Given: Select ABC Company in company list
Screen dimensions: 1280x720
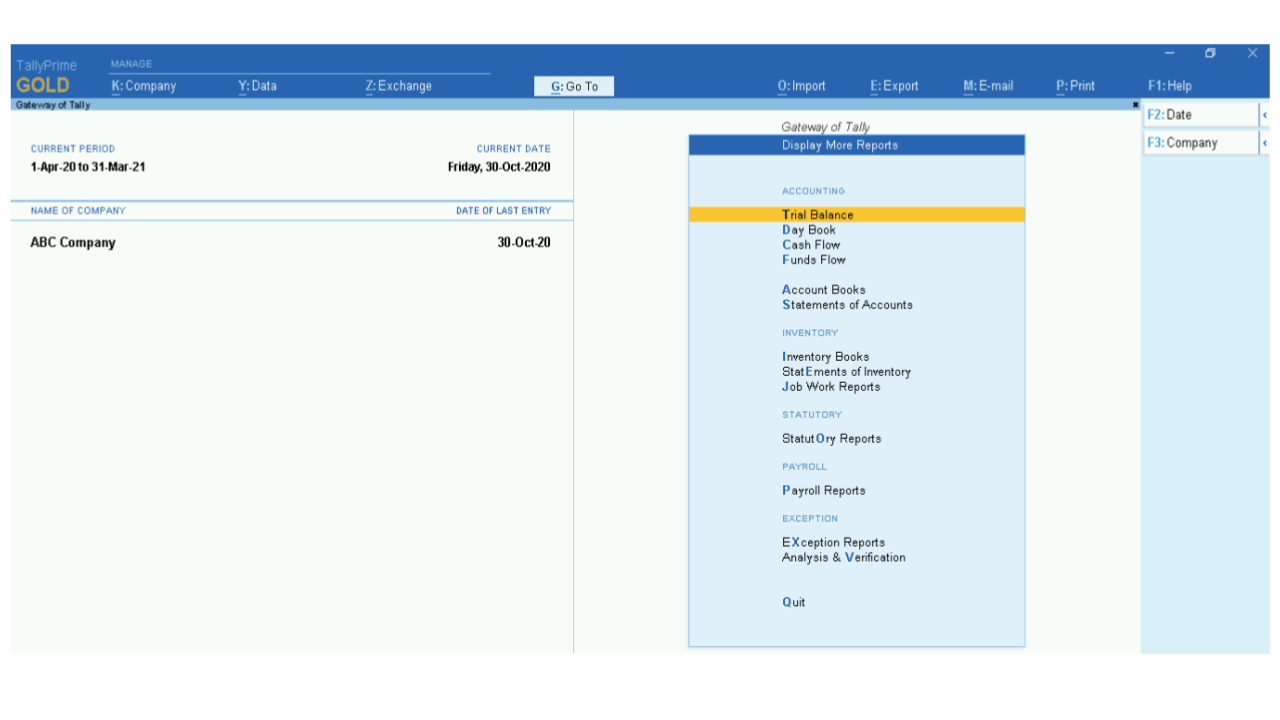Looking at the screenshot, I should click(x=73, y=243).
